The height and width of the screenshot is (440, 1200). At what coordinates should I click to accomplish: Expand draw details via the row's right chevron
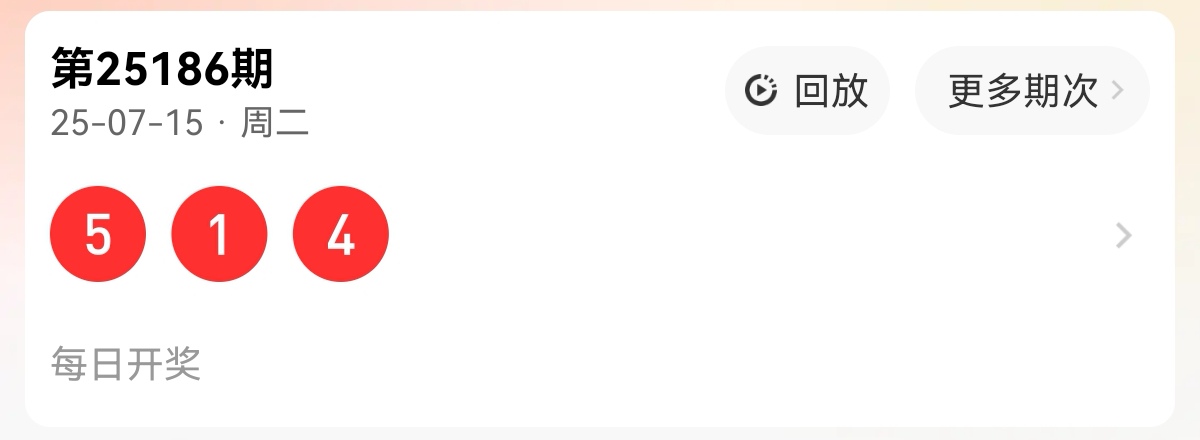pyautogui.click(x=1124, y=236)
